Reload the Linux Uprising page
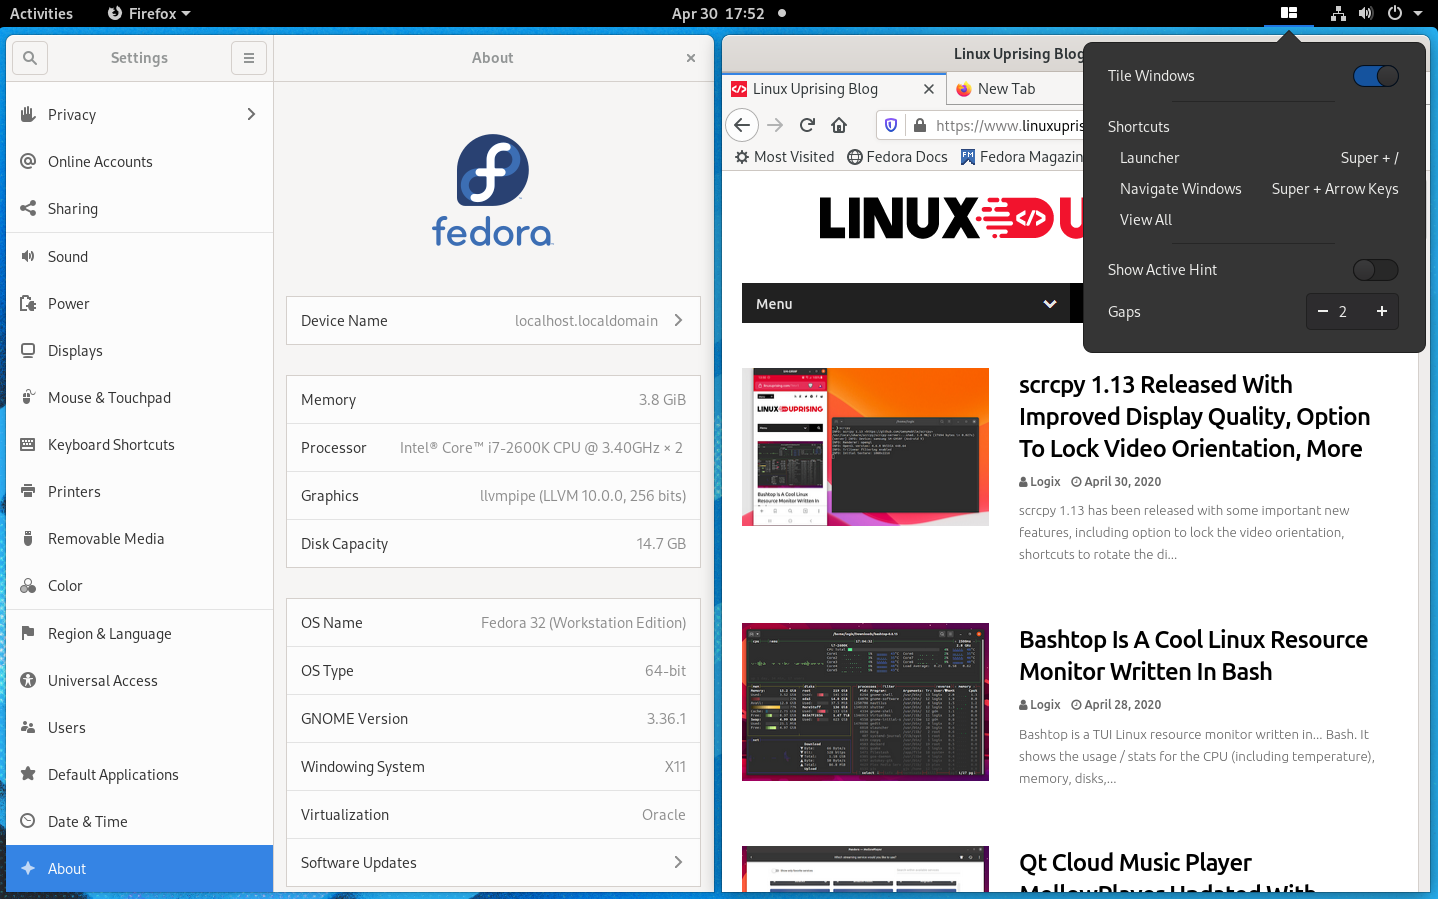This screenshot has width=1438, height=899. coord(806,125)
